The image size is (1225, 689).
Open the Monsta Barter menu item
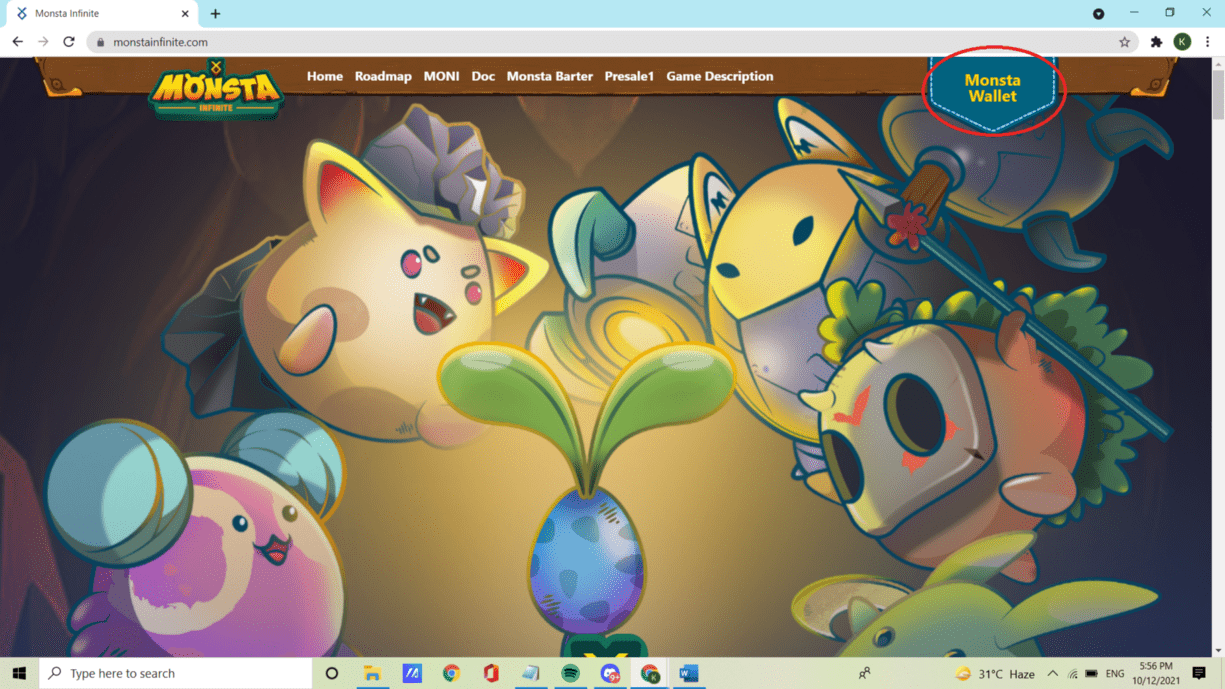[x=549, y=76]
